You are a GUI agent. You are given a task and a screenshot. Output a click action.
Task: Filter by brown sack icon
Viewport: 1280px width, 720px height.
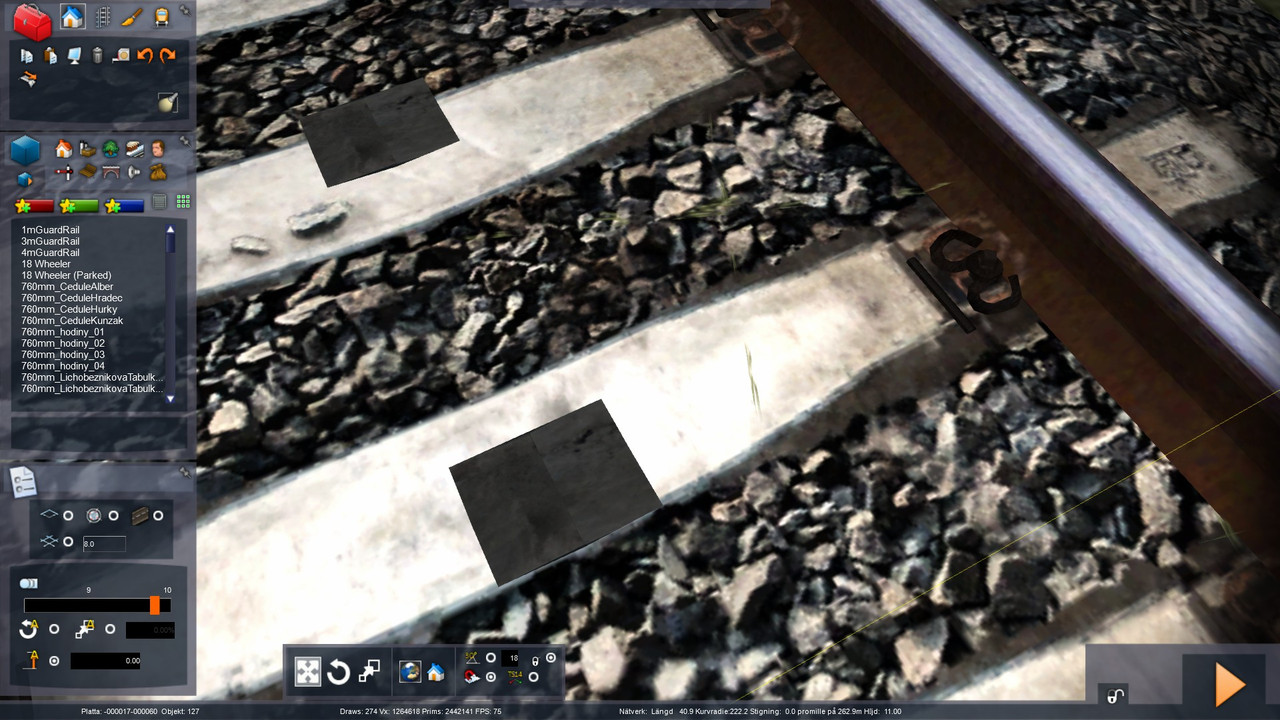click(158, 172)
